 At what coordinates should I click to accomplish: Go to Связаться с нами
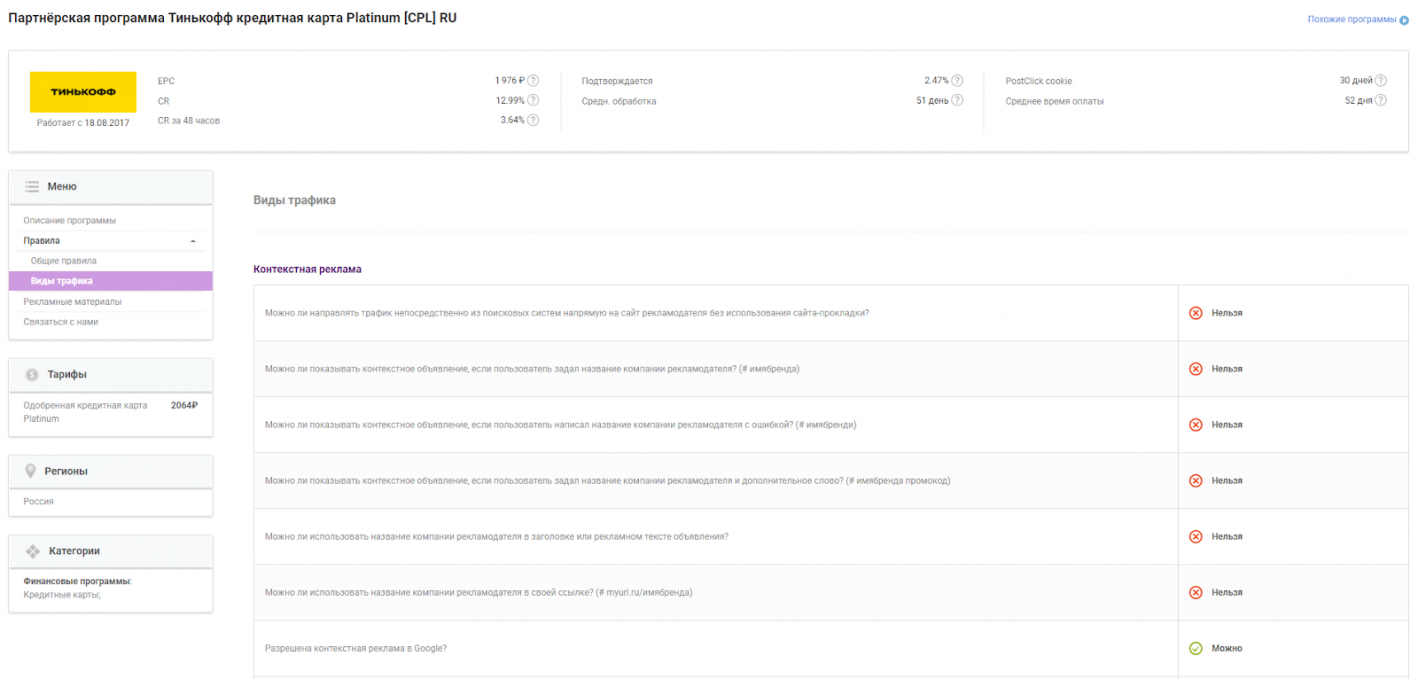click(61, 322)
